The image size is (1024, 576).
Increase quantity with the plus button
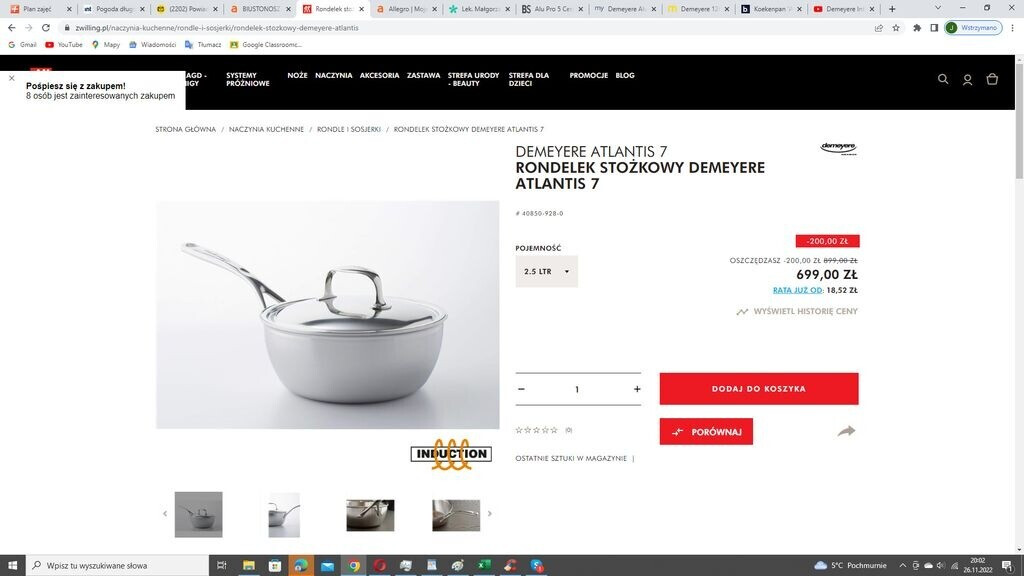point(637,389)
